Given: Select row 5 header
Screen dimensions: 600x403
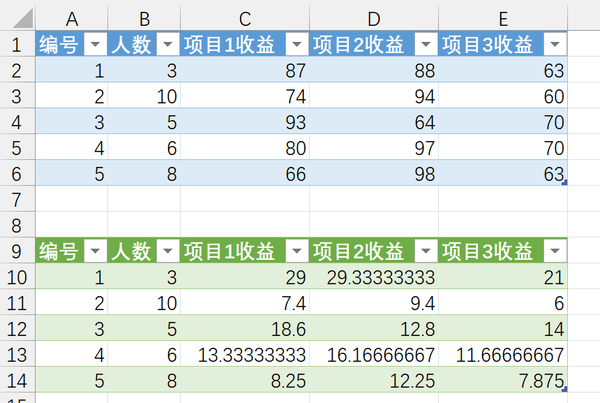Looking at the screenshot, I should tap(17, 148).
